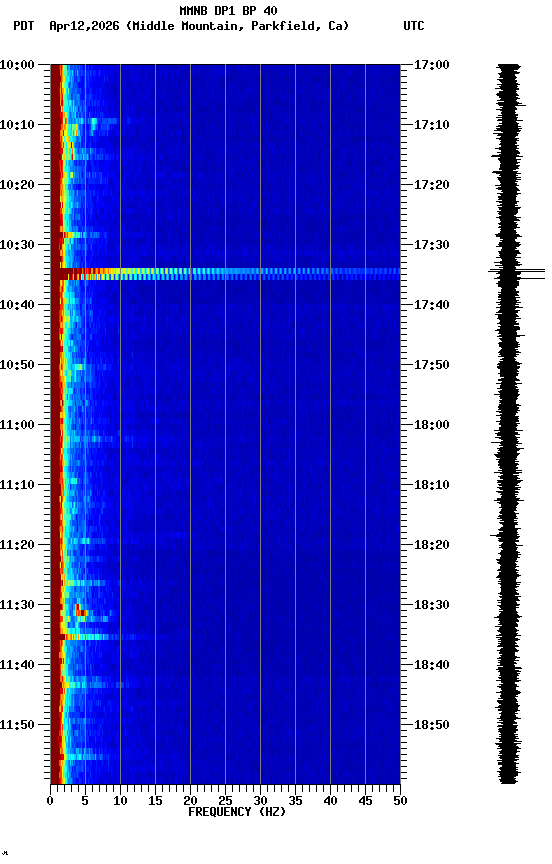Click the '17:10' UTC time label
Image resolution: width=552 pixels, height=864 pixels.
431,125
